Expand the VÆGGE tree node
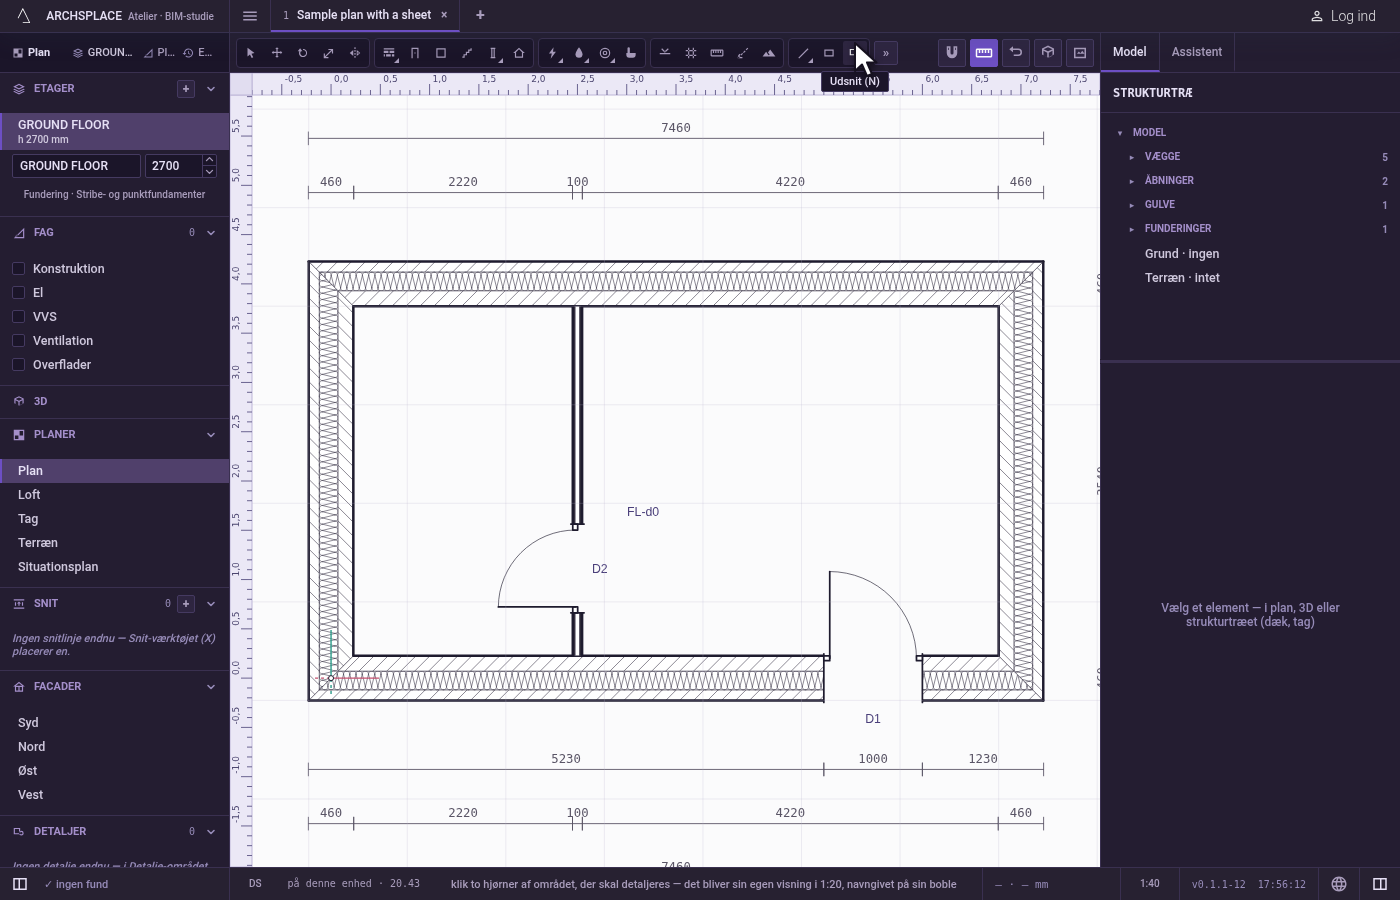 [1132, 157]
